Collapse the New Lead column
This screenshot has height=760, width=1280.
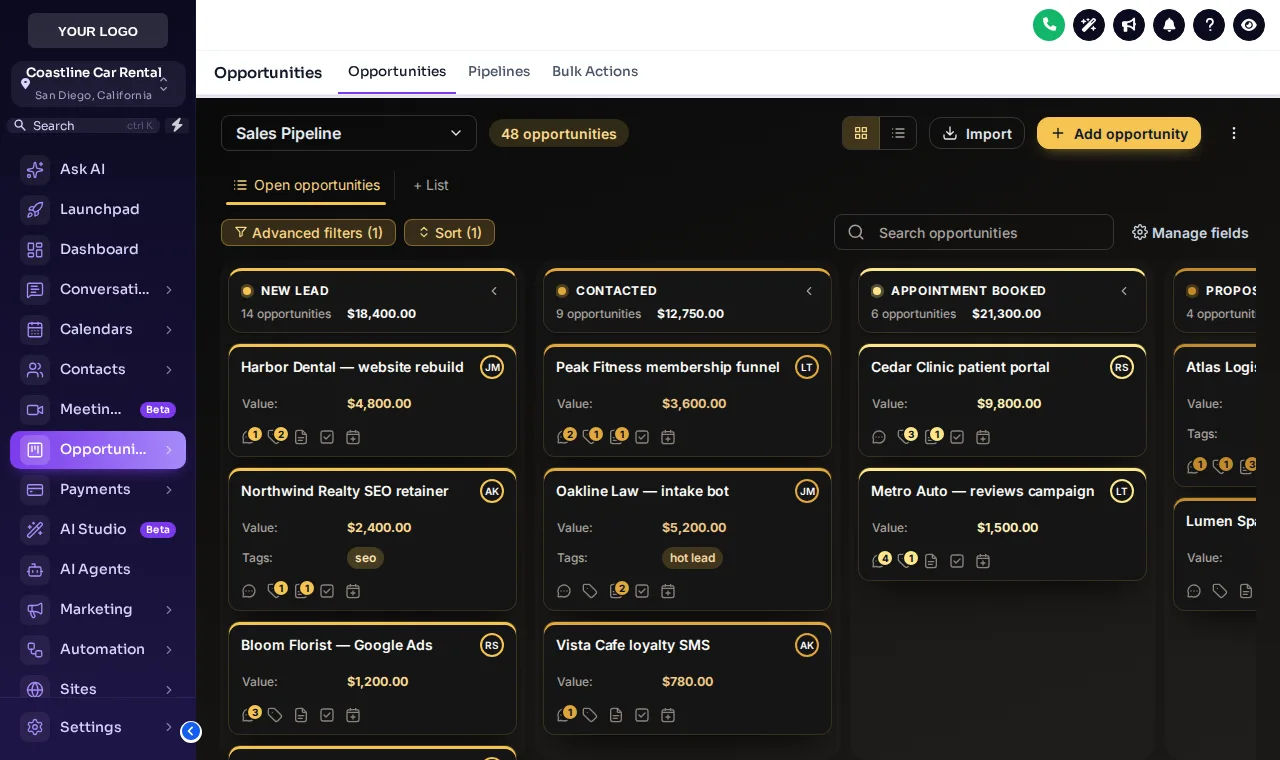click(494, 291)
